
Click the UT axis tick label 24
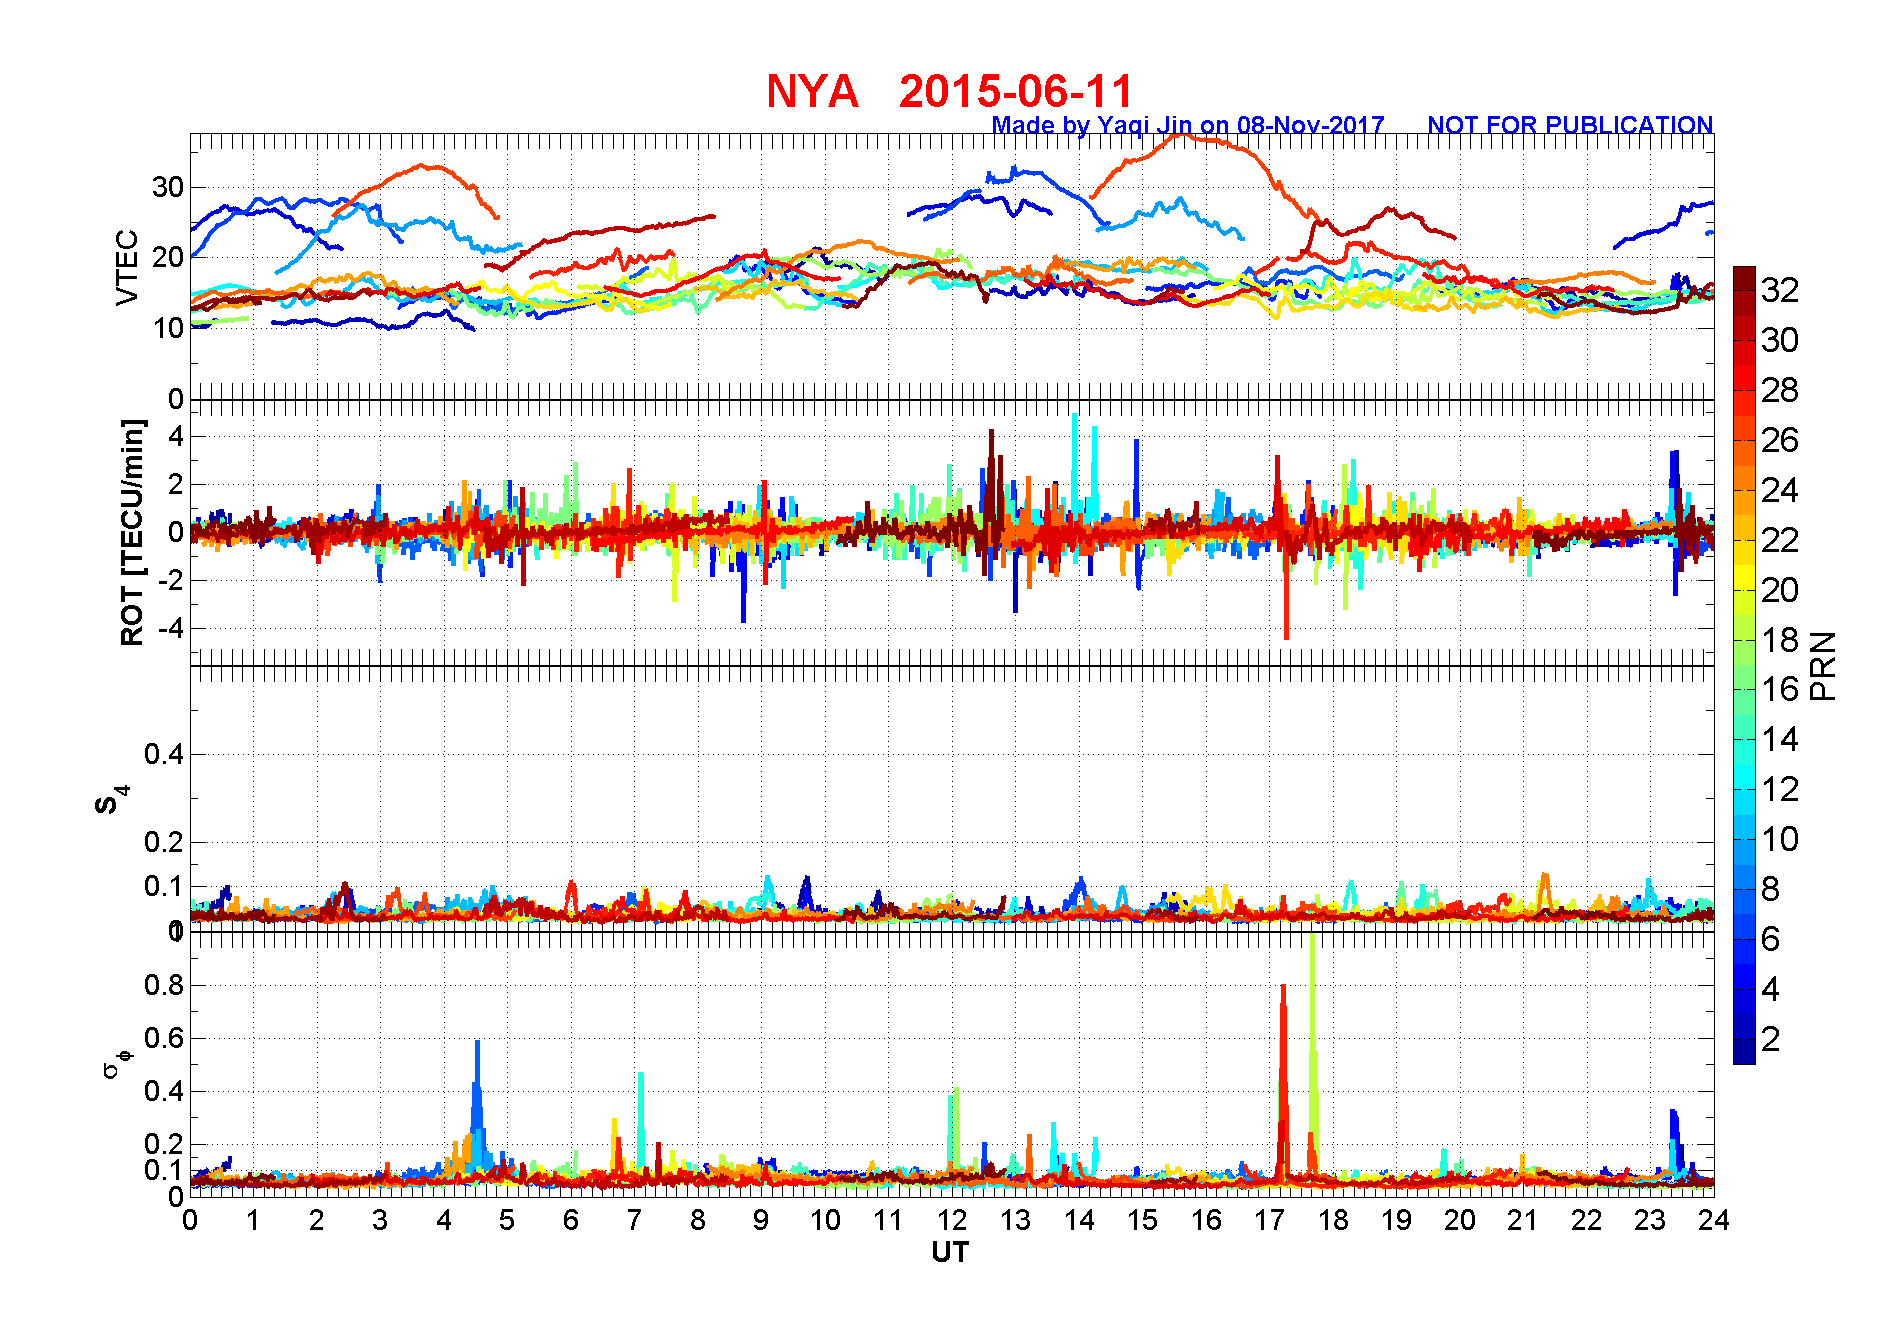[1714, 1220]
